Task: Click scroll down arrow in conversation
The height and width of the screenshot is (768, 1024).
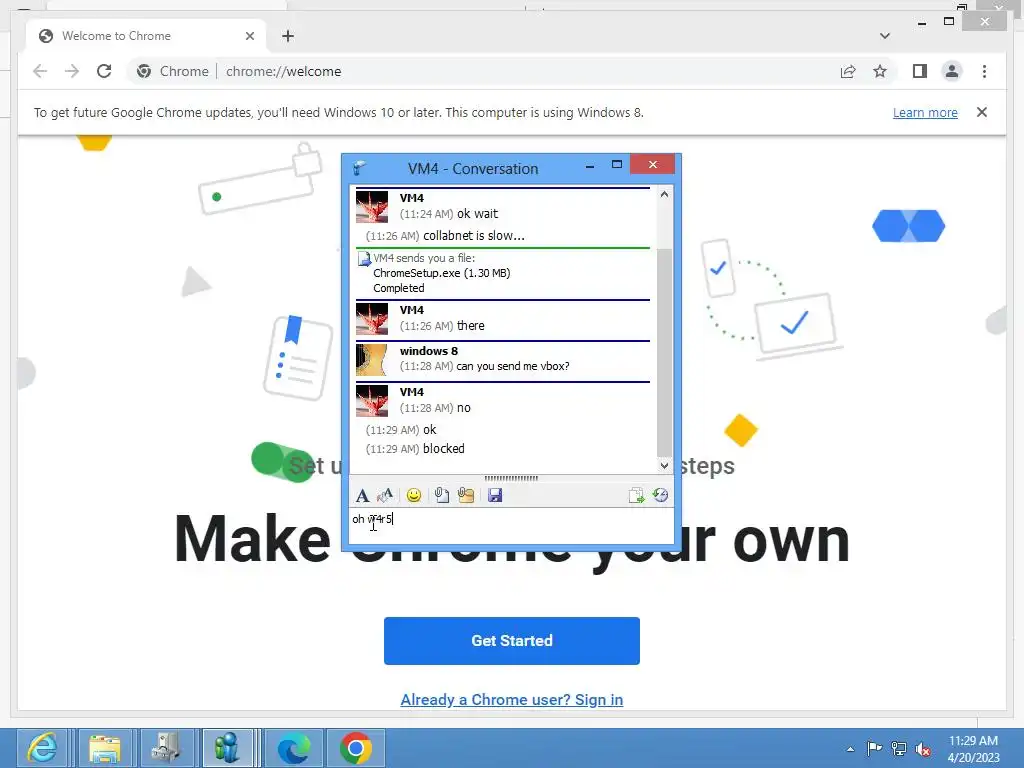Action: click(664, 466)
